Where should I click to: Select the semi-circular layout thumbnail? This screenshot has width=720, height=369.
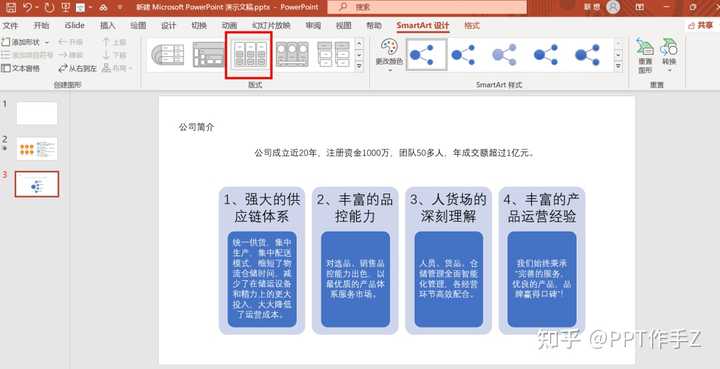tap(168, 55)
